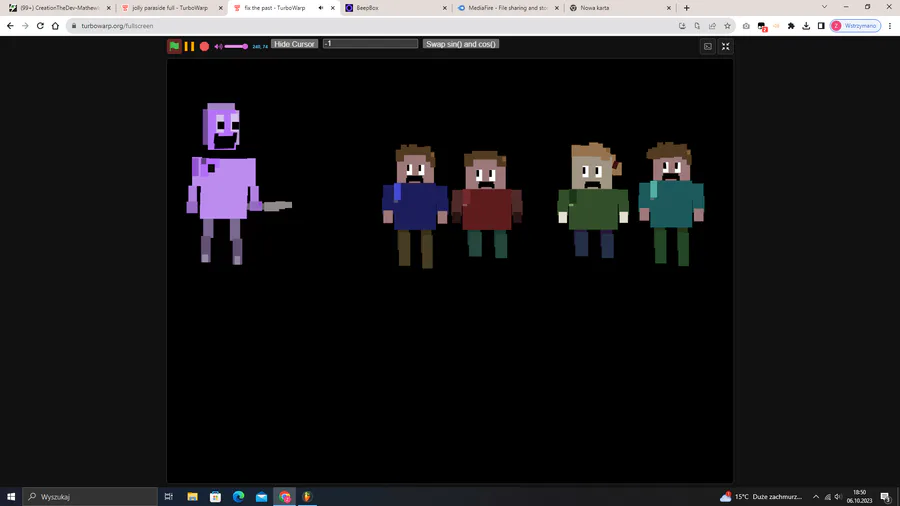Mute the fix the past tab audio
Screen dimensions: 900x506
pyautogui.click(x=321, y=8)
